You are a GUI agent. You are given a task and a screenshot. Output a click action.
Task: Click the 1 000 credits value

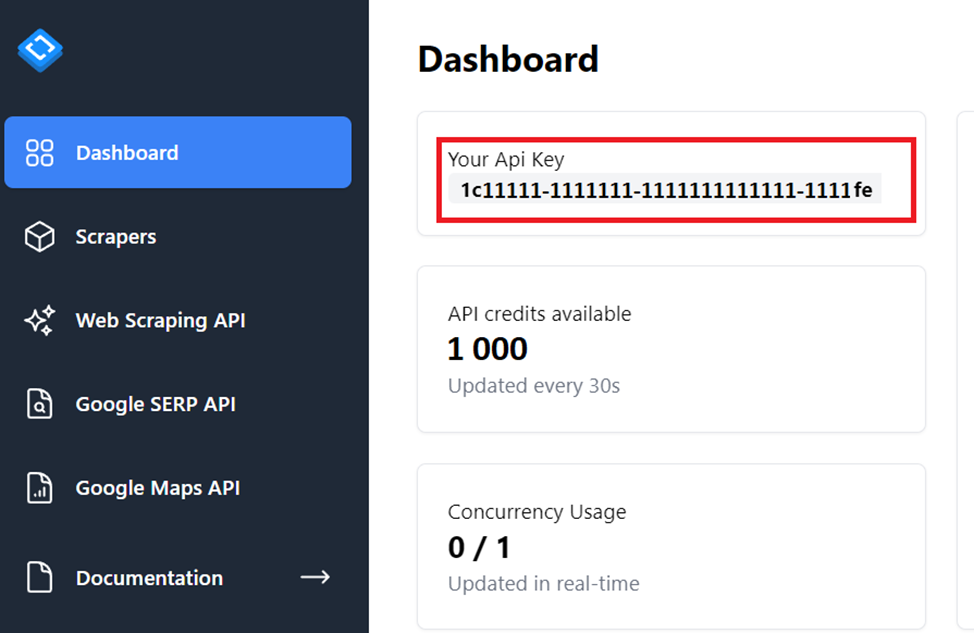click(487, 348)
